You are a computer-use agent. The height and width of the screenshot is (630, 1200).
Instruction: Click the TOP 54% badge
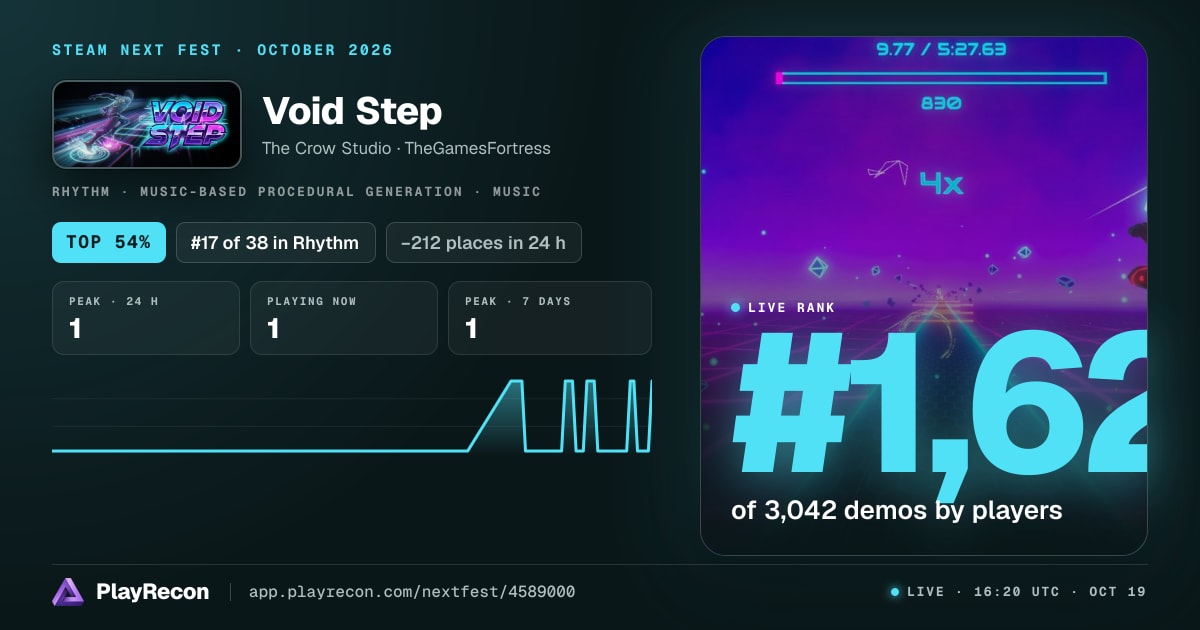(109, 242)
